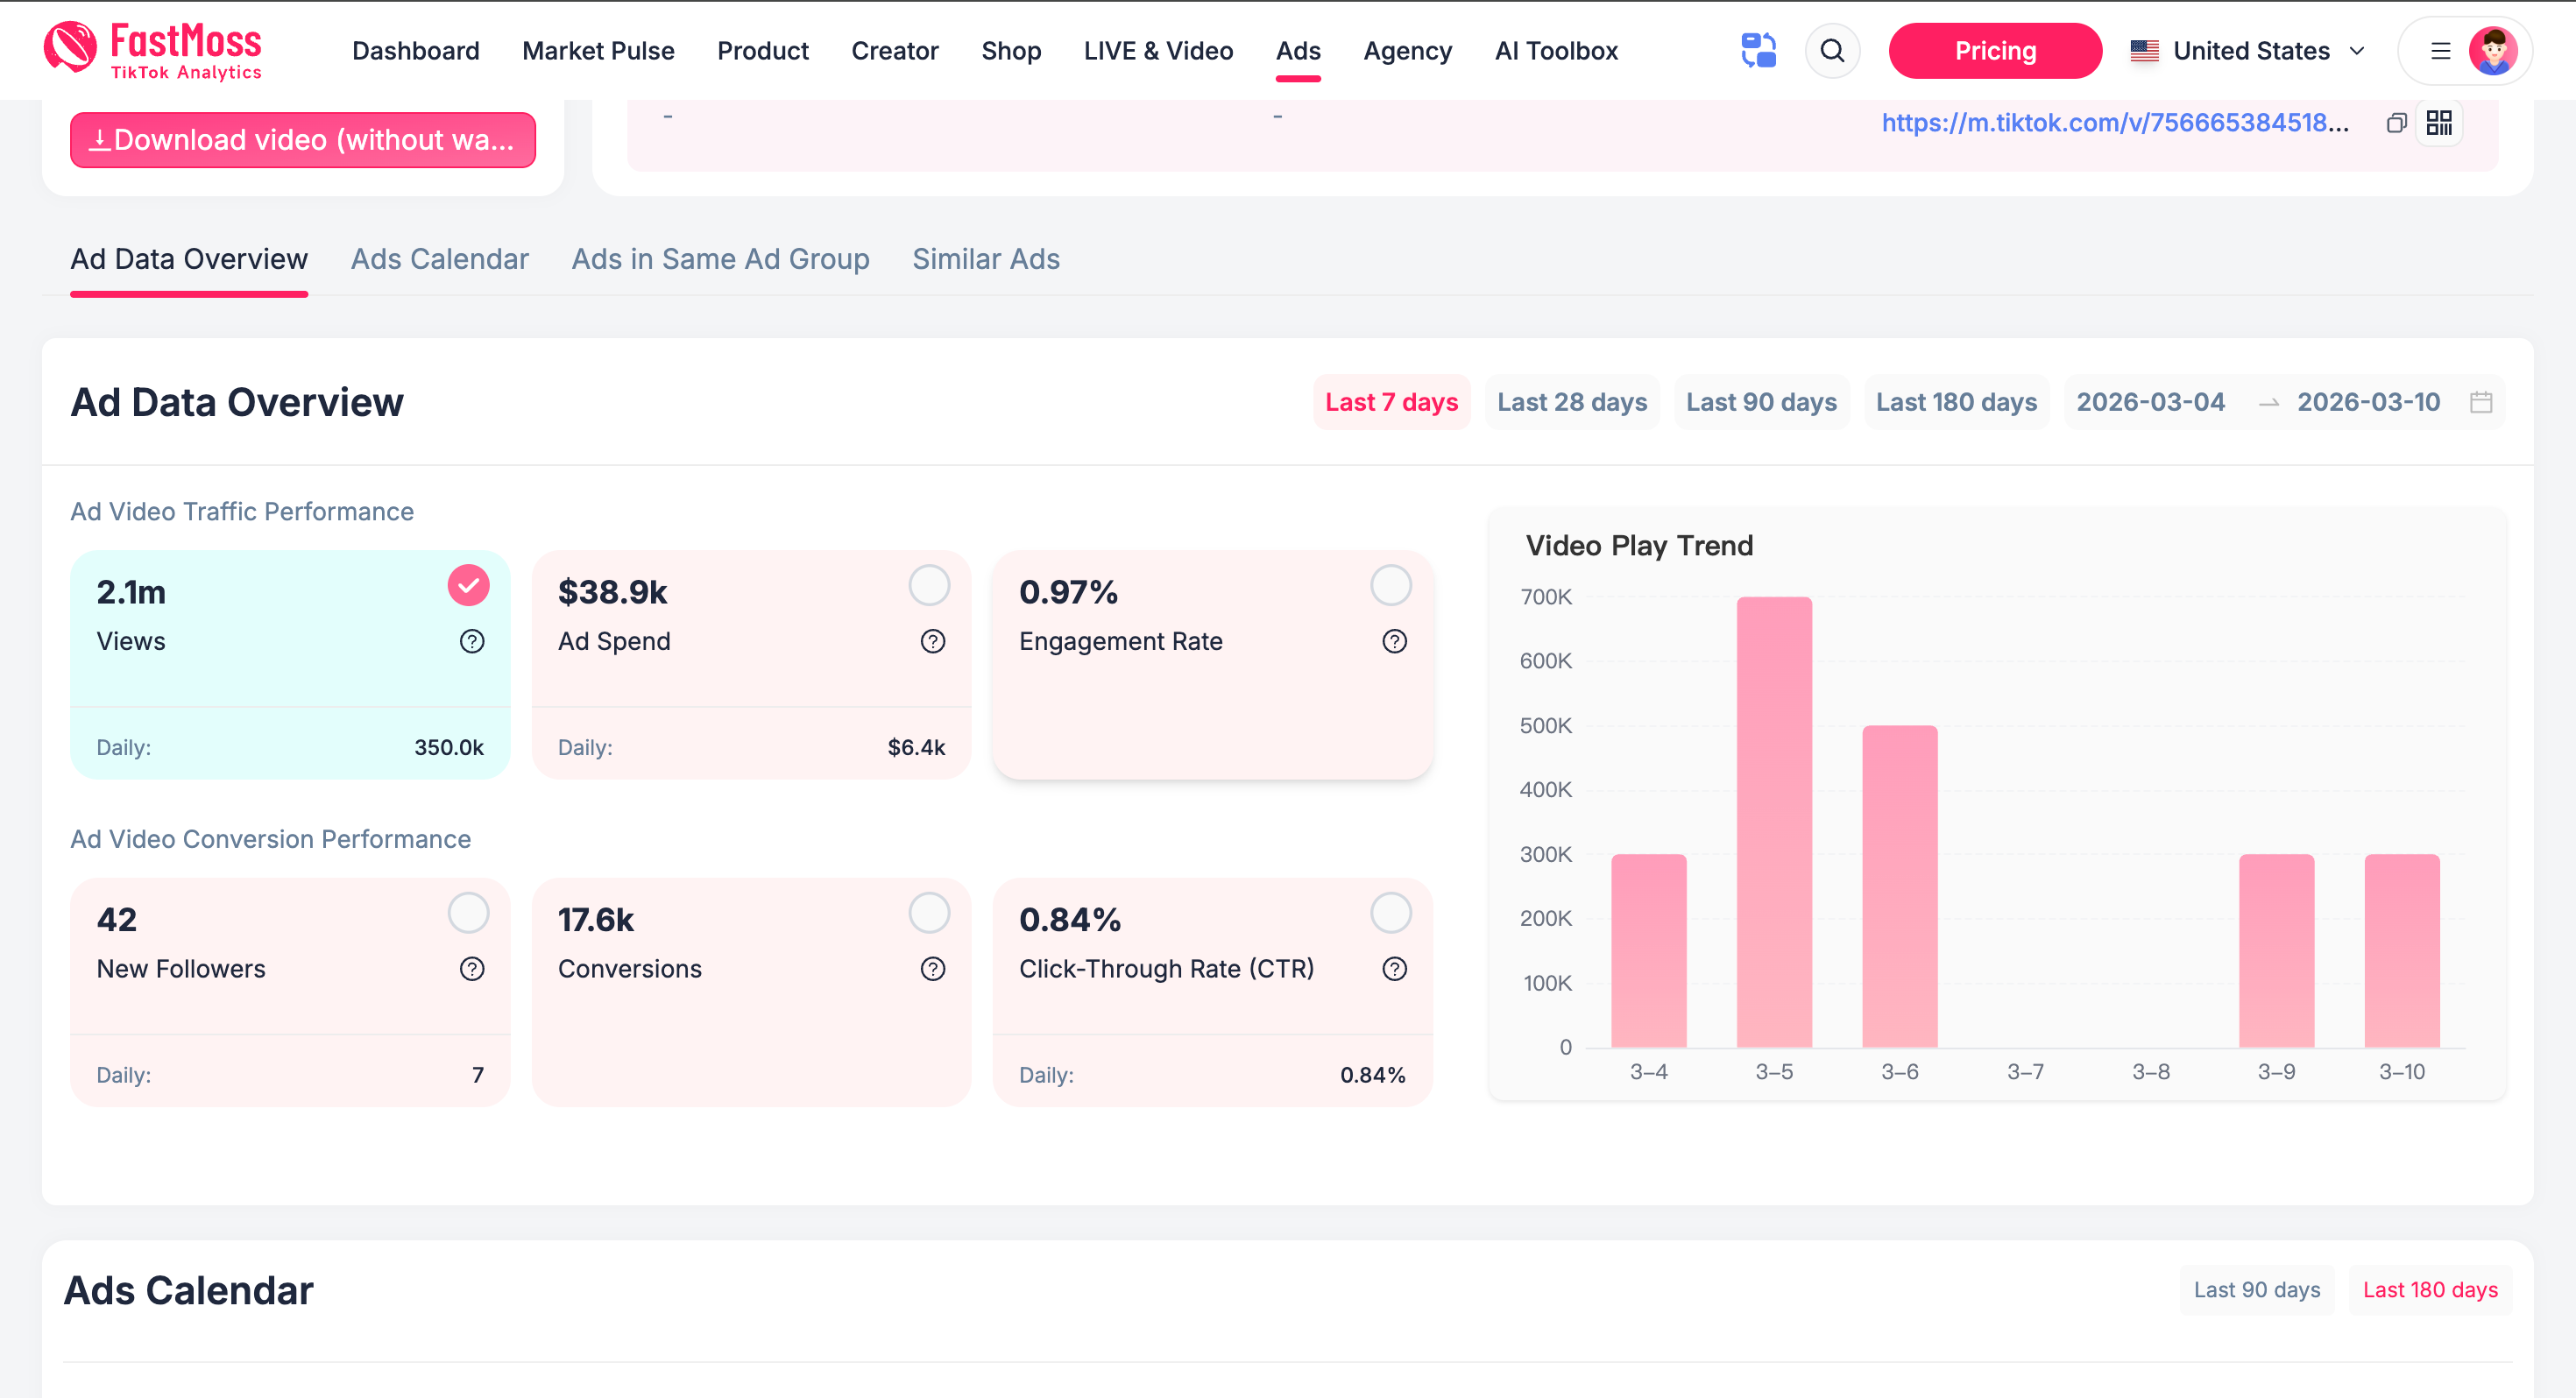Copy the TikTok video link icon

click(2397, 123)
